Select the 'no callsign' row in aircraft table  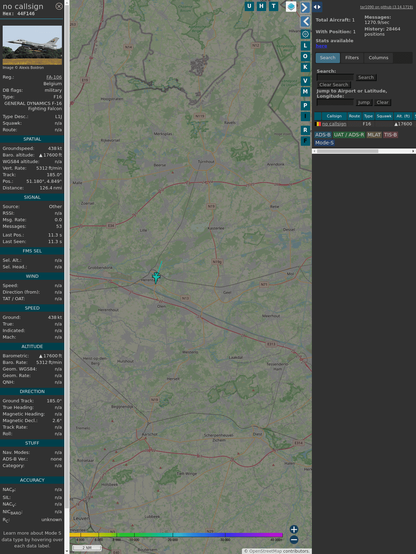(365, 124)
